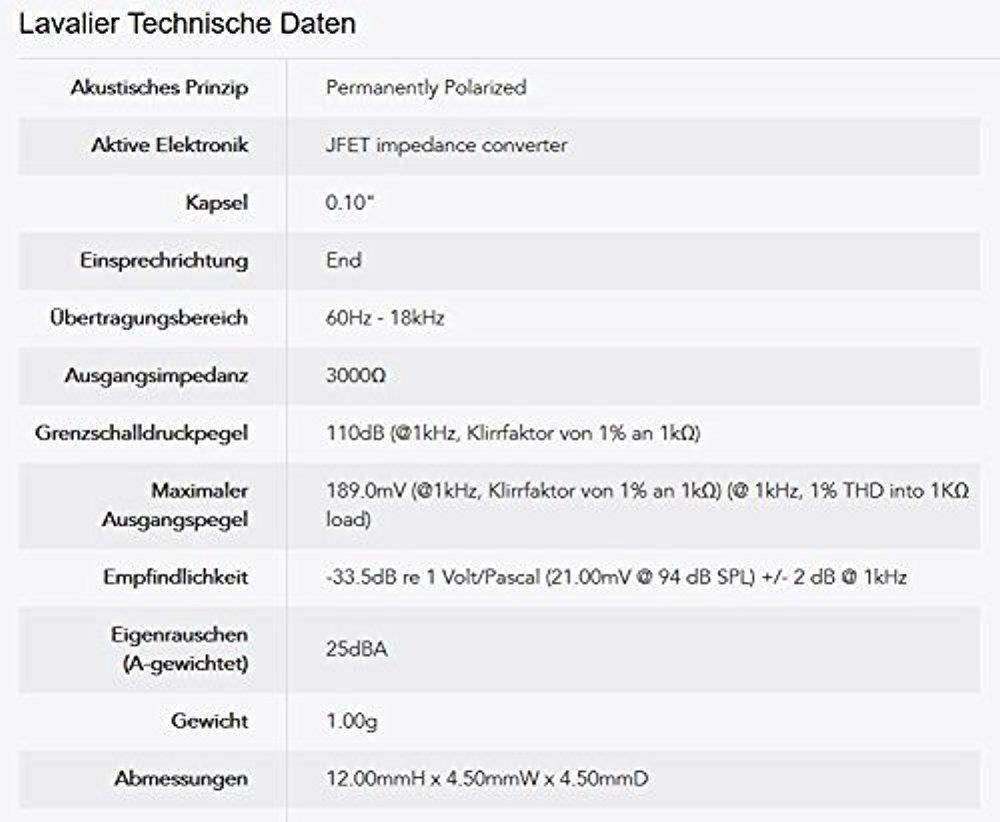The width and height of the screenshot is (1000, 822).
Task: Select the 'Übertragungsbereich' label
Action: coord(149,319)
